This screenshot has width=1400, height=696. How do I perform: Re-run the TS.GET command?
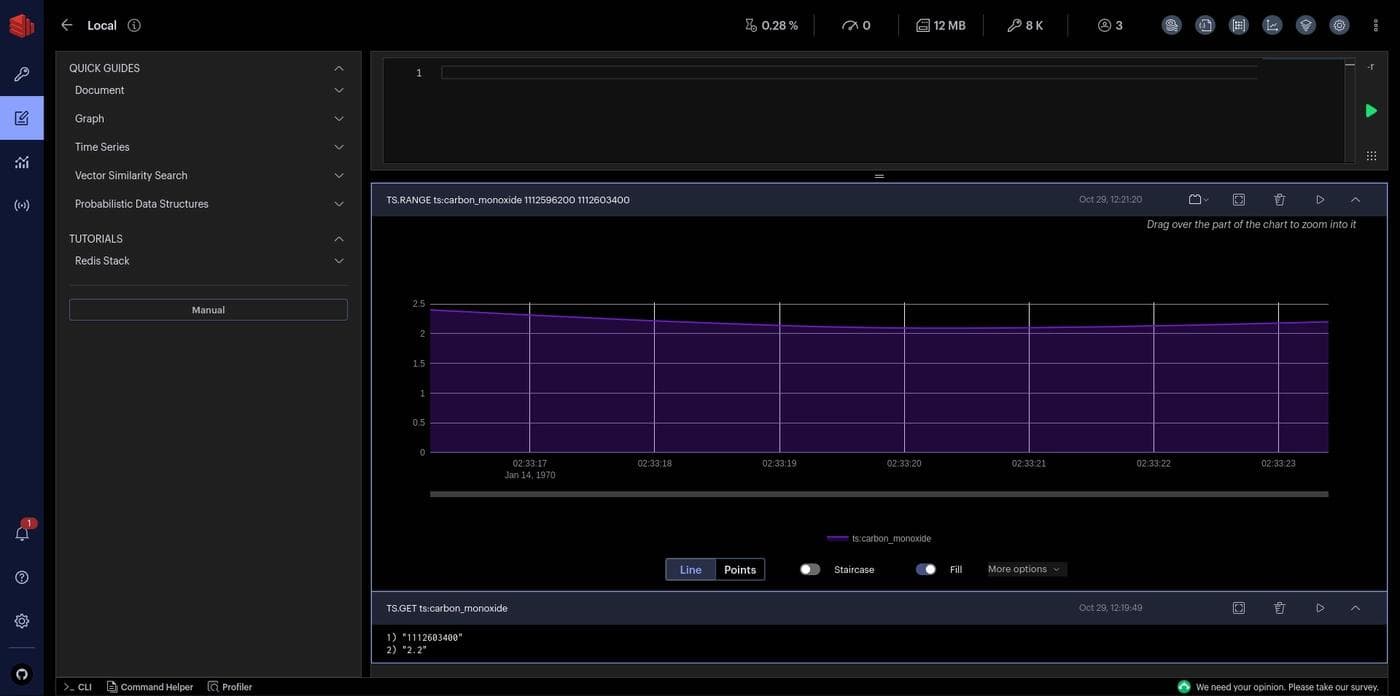point(1320,608)
